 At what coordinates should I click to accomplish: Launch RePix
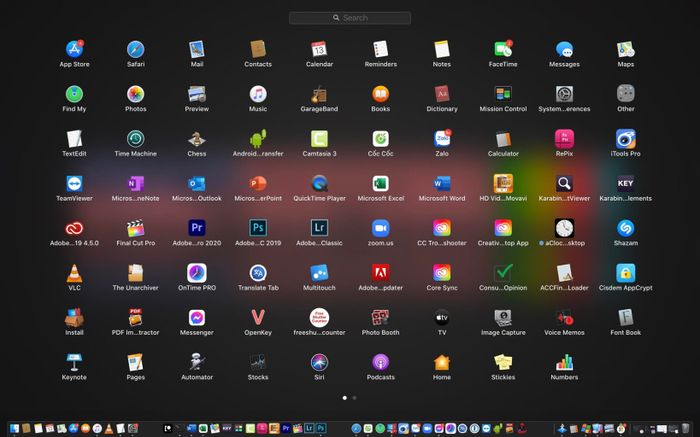pos(564,139)
